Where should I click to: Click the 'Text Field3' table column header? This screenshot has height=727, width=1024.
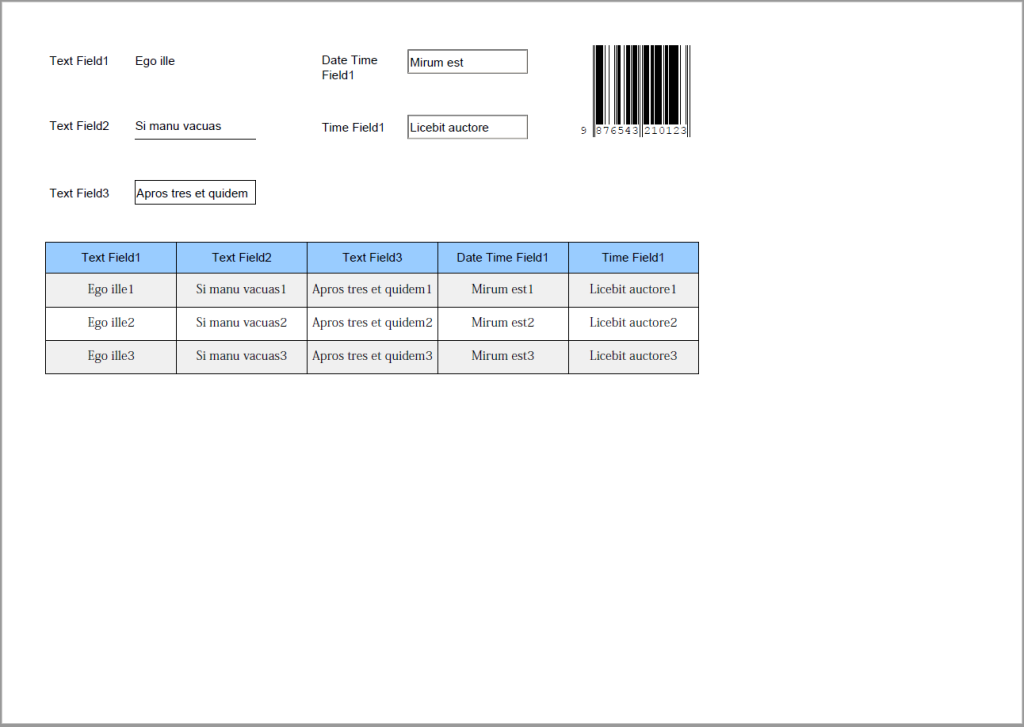coord(372,257)
